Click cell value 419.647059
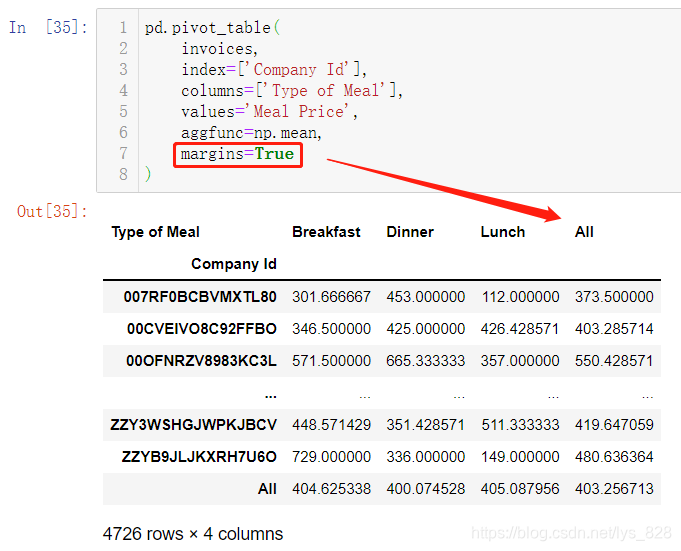The image size is (681, 551). pos(614,425)
